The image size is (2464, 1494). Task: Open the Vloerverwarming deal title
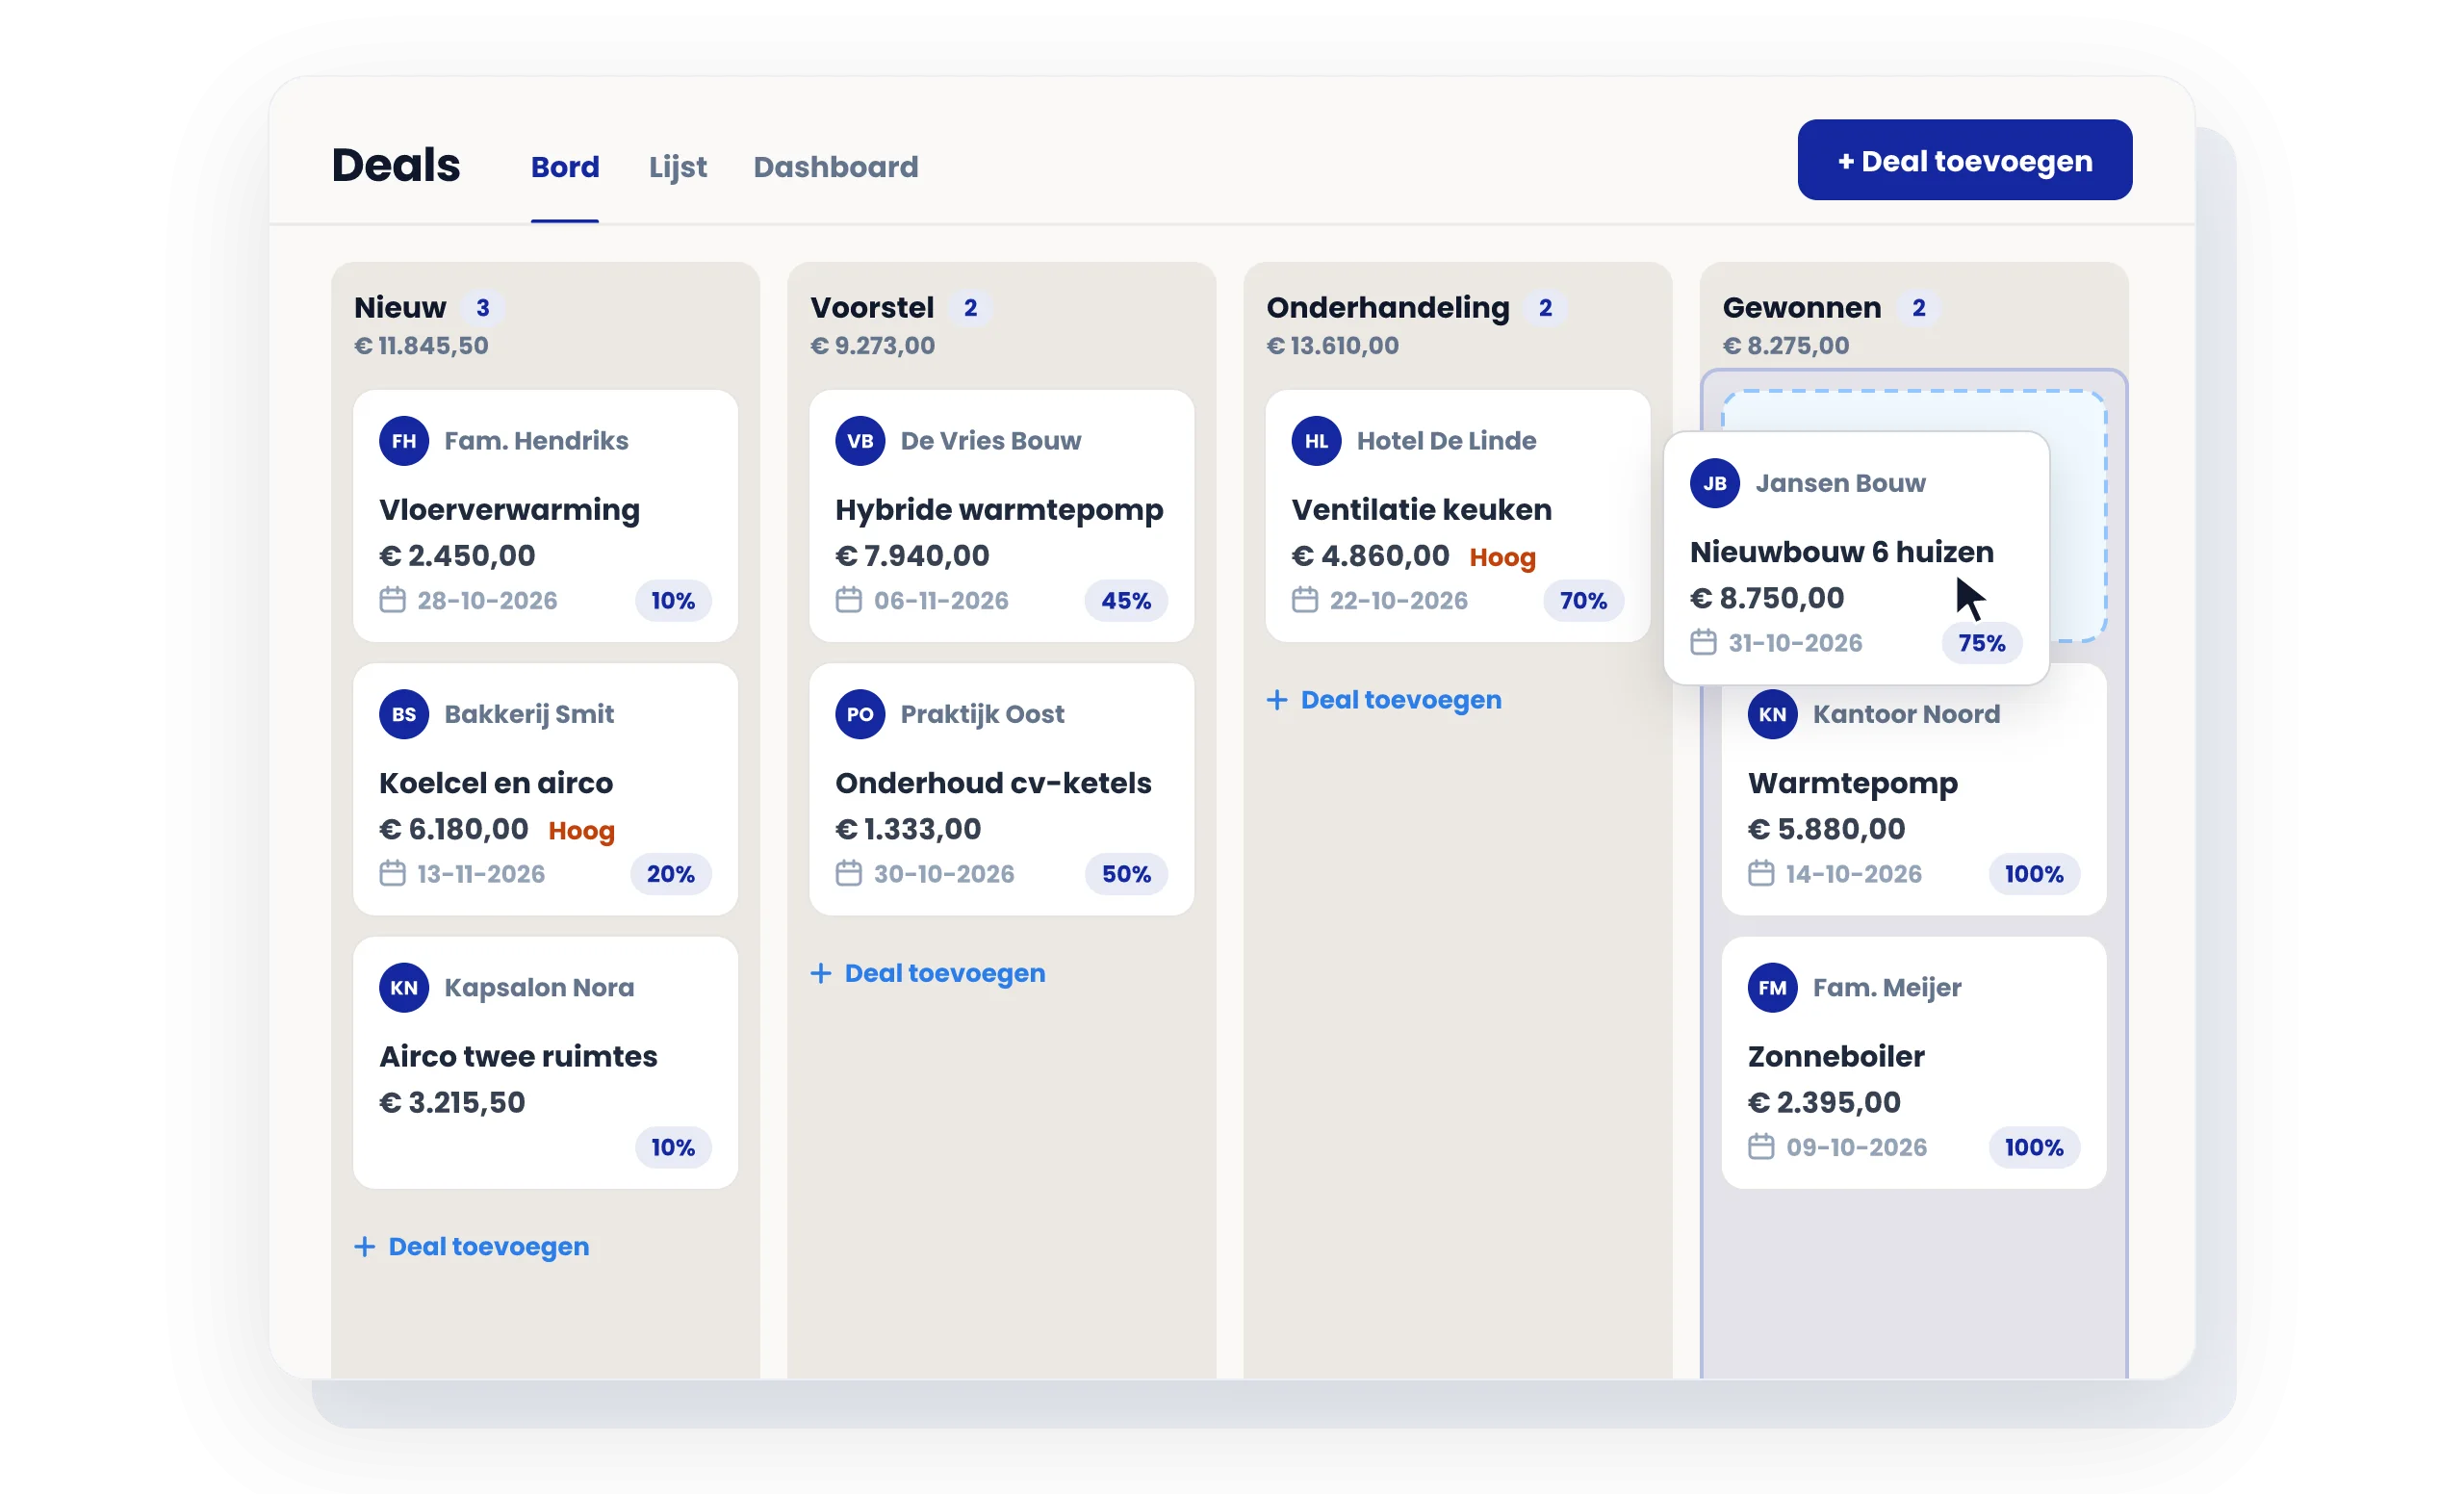(509, 510)
